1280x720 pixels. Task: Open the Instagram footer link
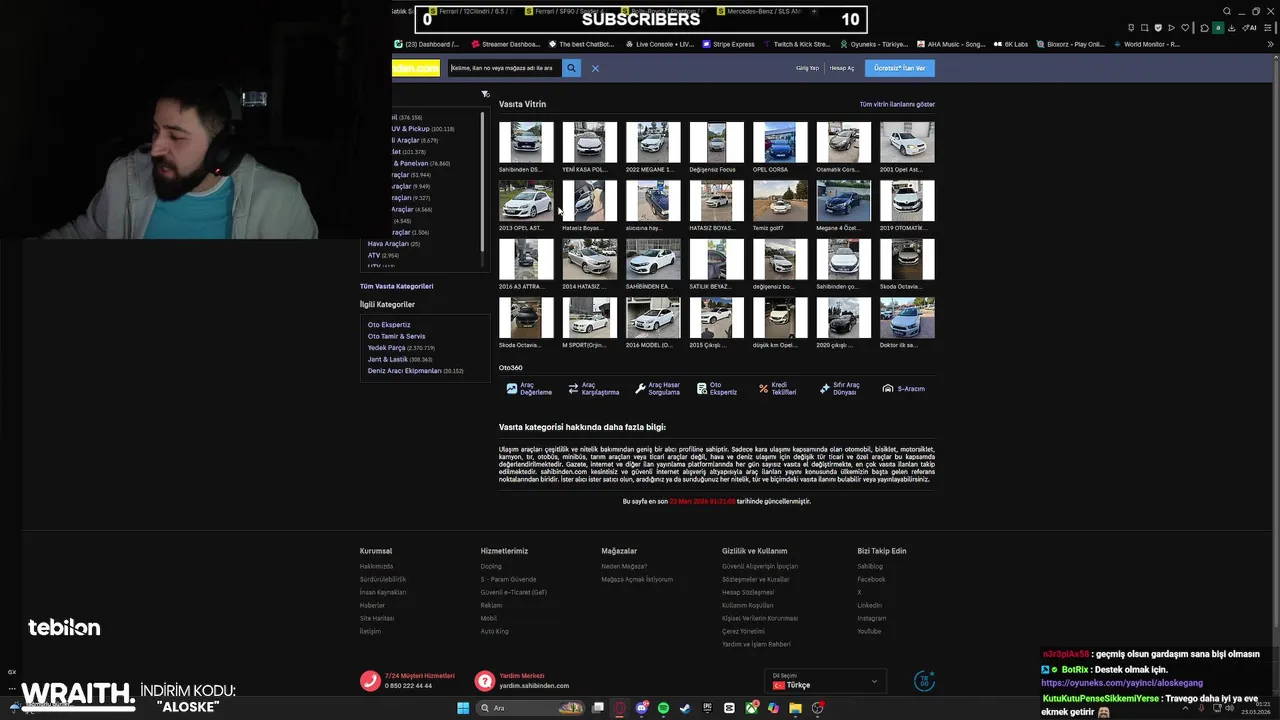[871, 618]
